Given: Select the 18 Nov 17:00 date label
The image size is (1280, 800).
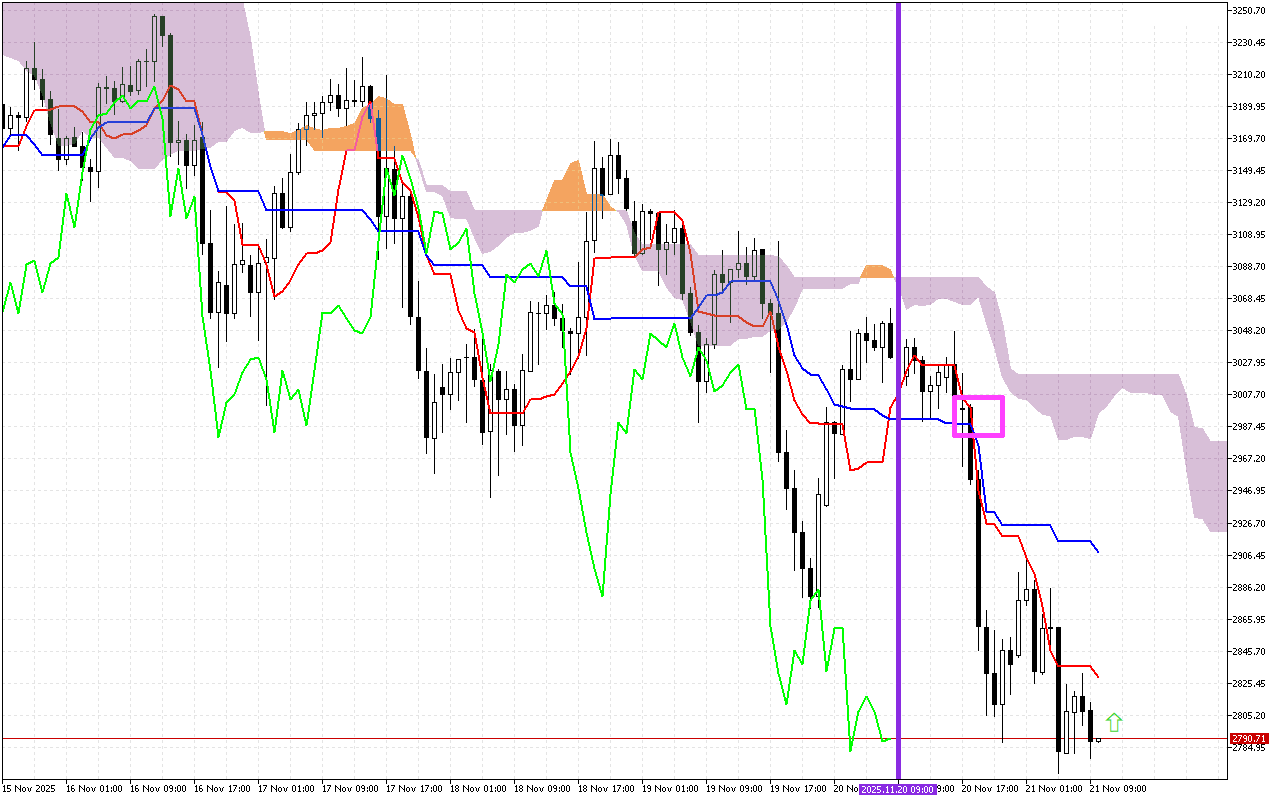Looking at the screenshot, I should 607,787.
